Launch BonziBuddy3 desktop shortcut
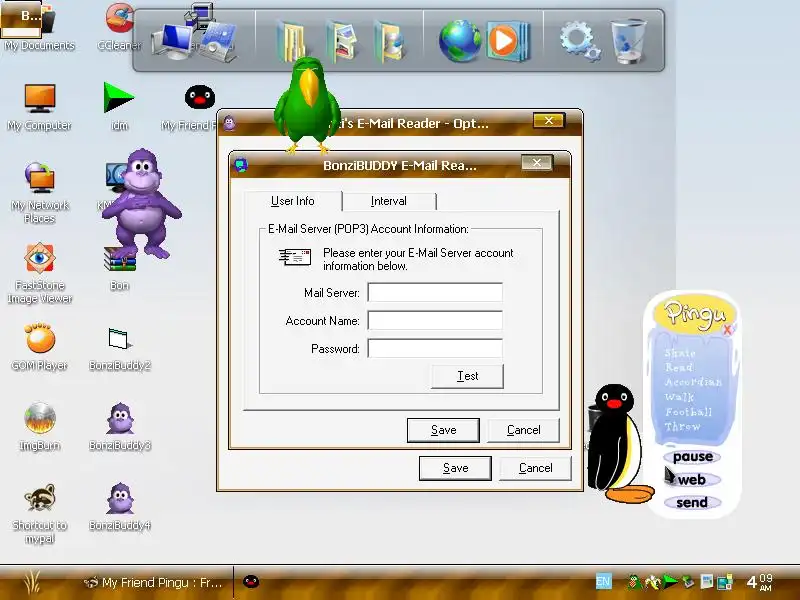The height and width of the screenshot is (600, 800). pos(119,427)
